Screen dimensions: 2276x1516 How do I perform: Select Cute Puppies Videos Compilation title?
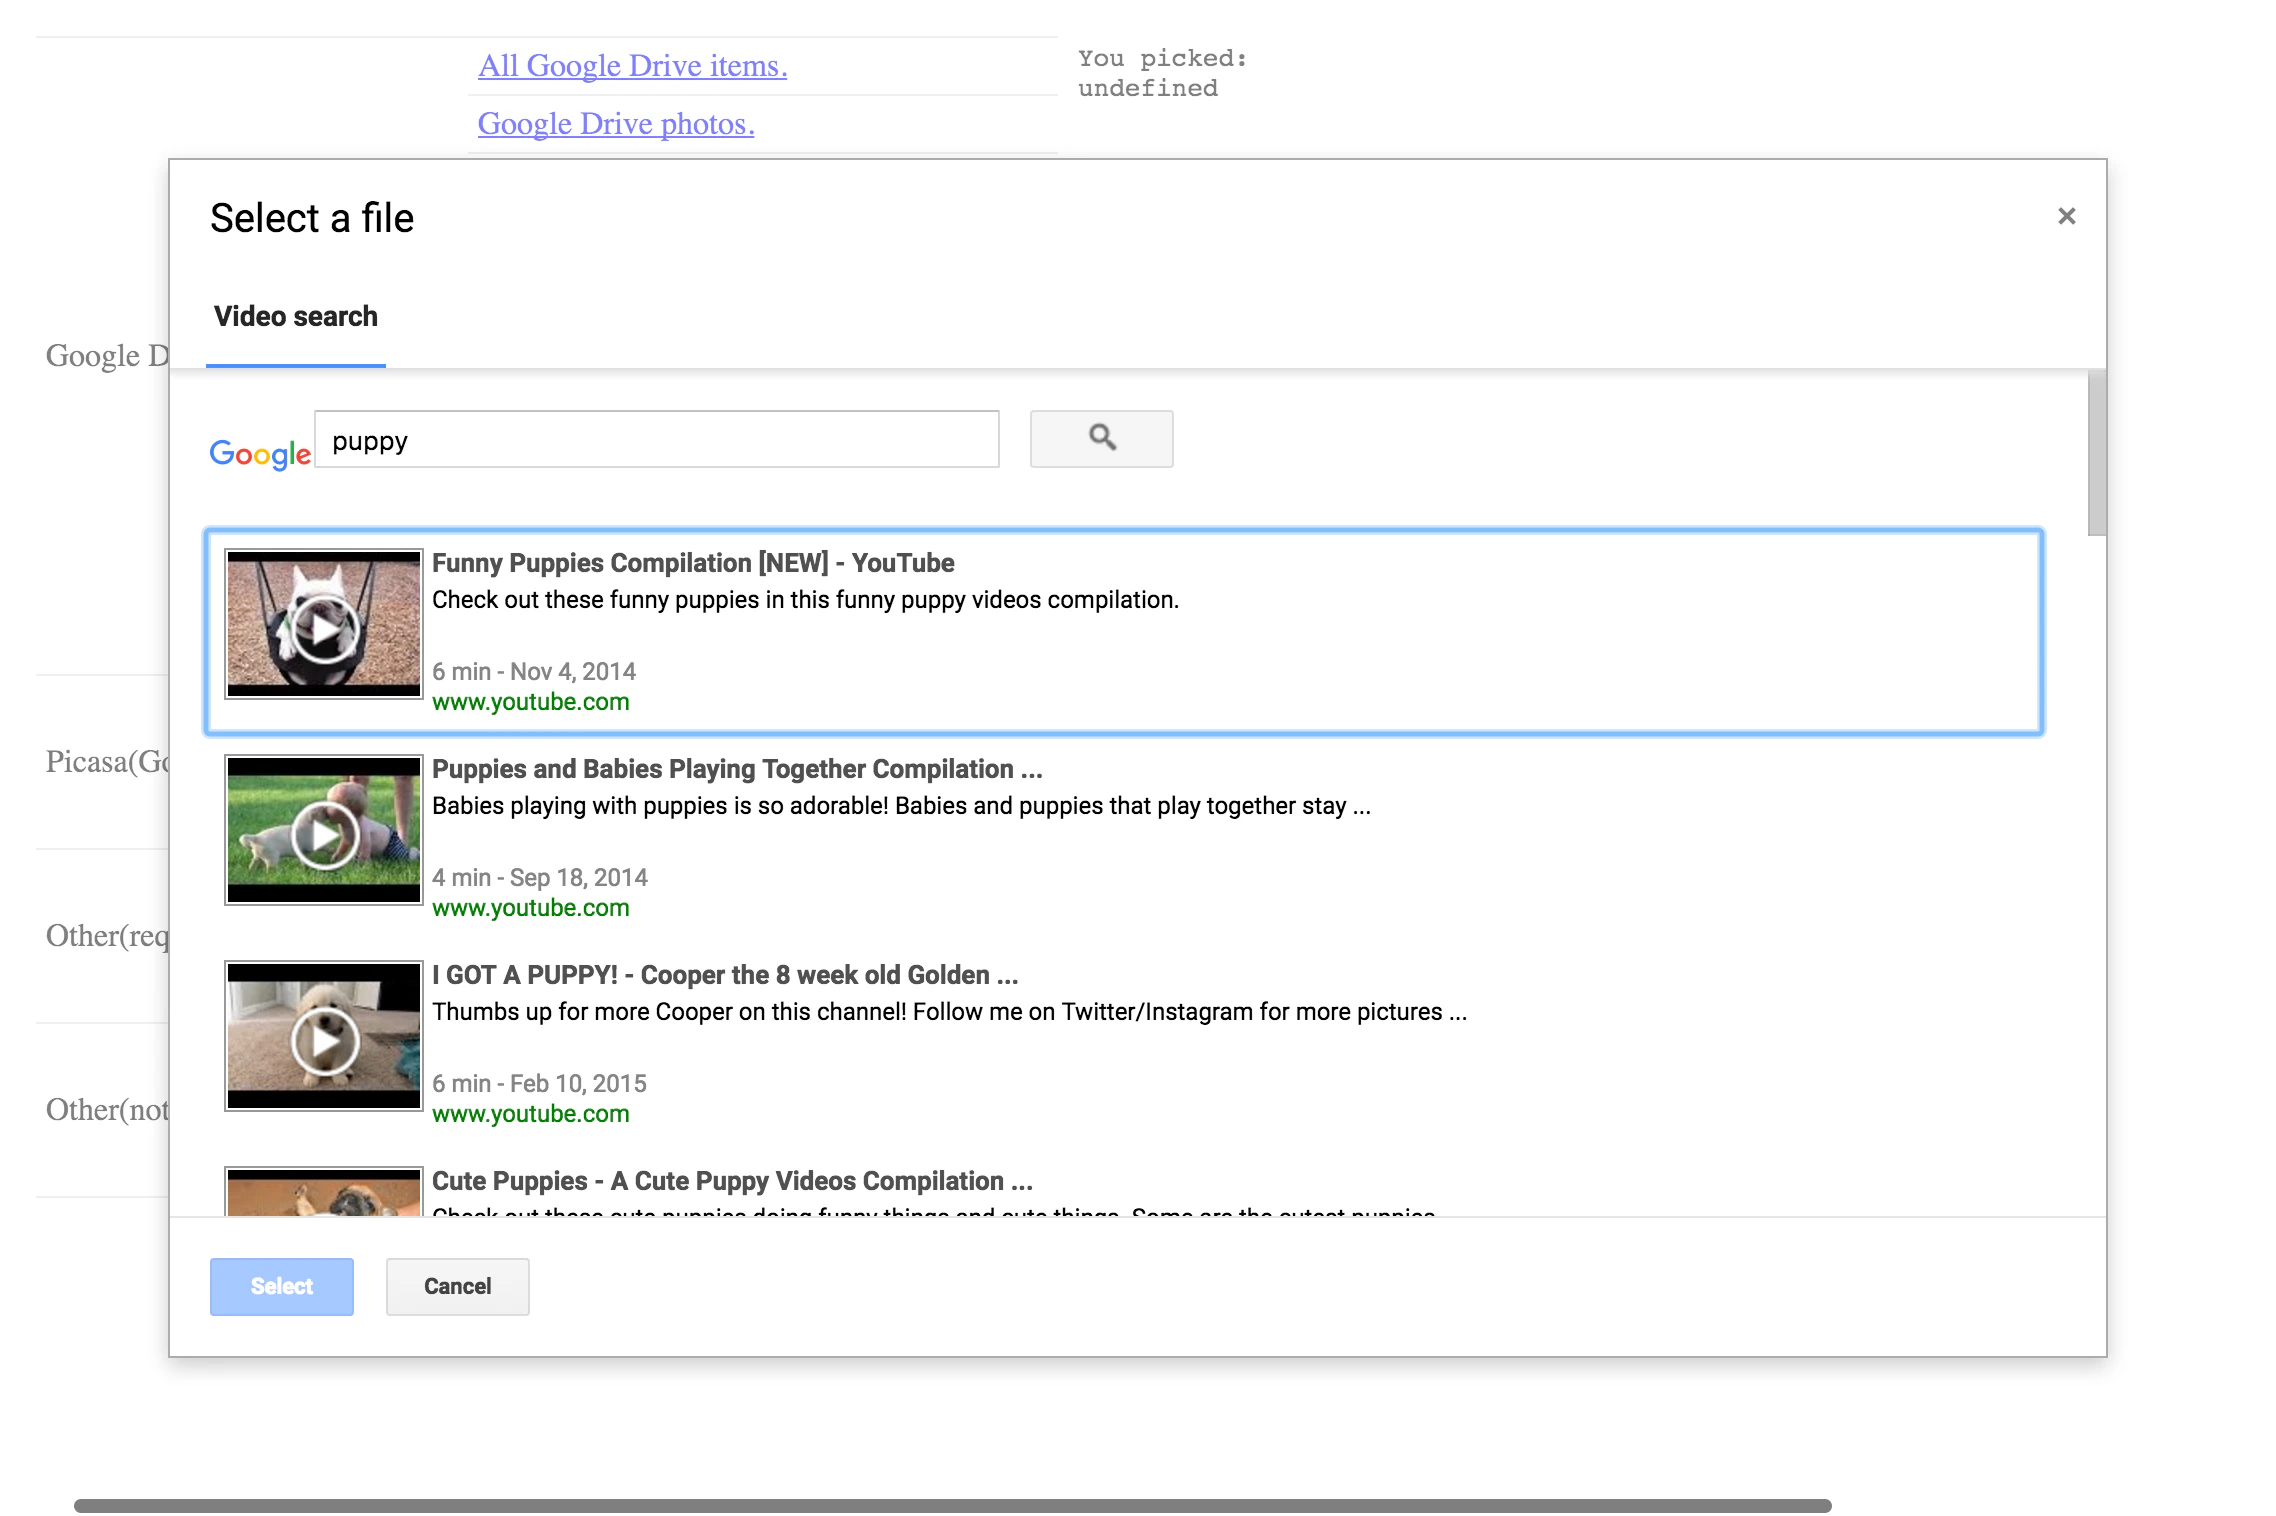pyautogui.click(x=732, y=1181)
